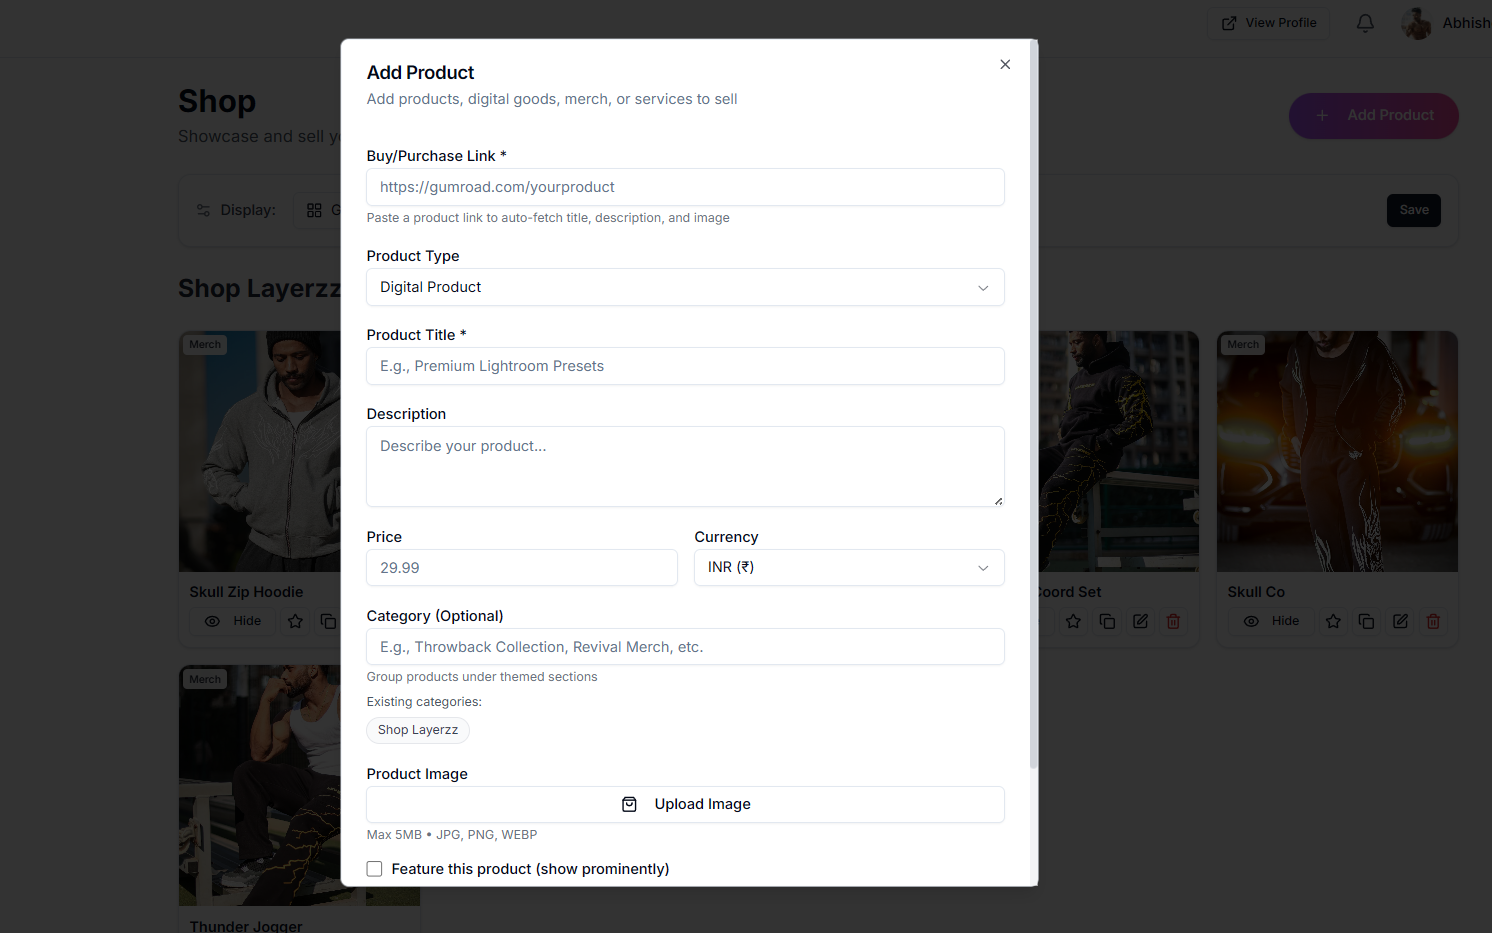Open the View Profile link
The image size is (1492, 933).
pos(1268,23)
